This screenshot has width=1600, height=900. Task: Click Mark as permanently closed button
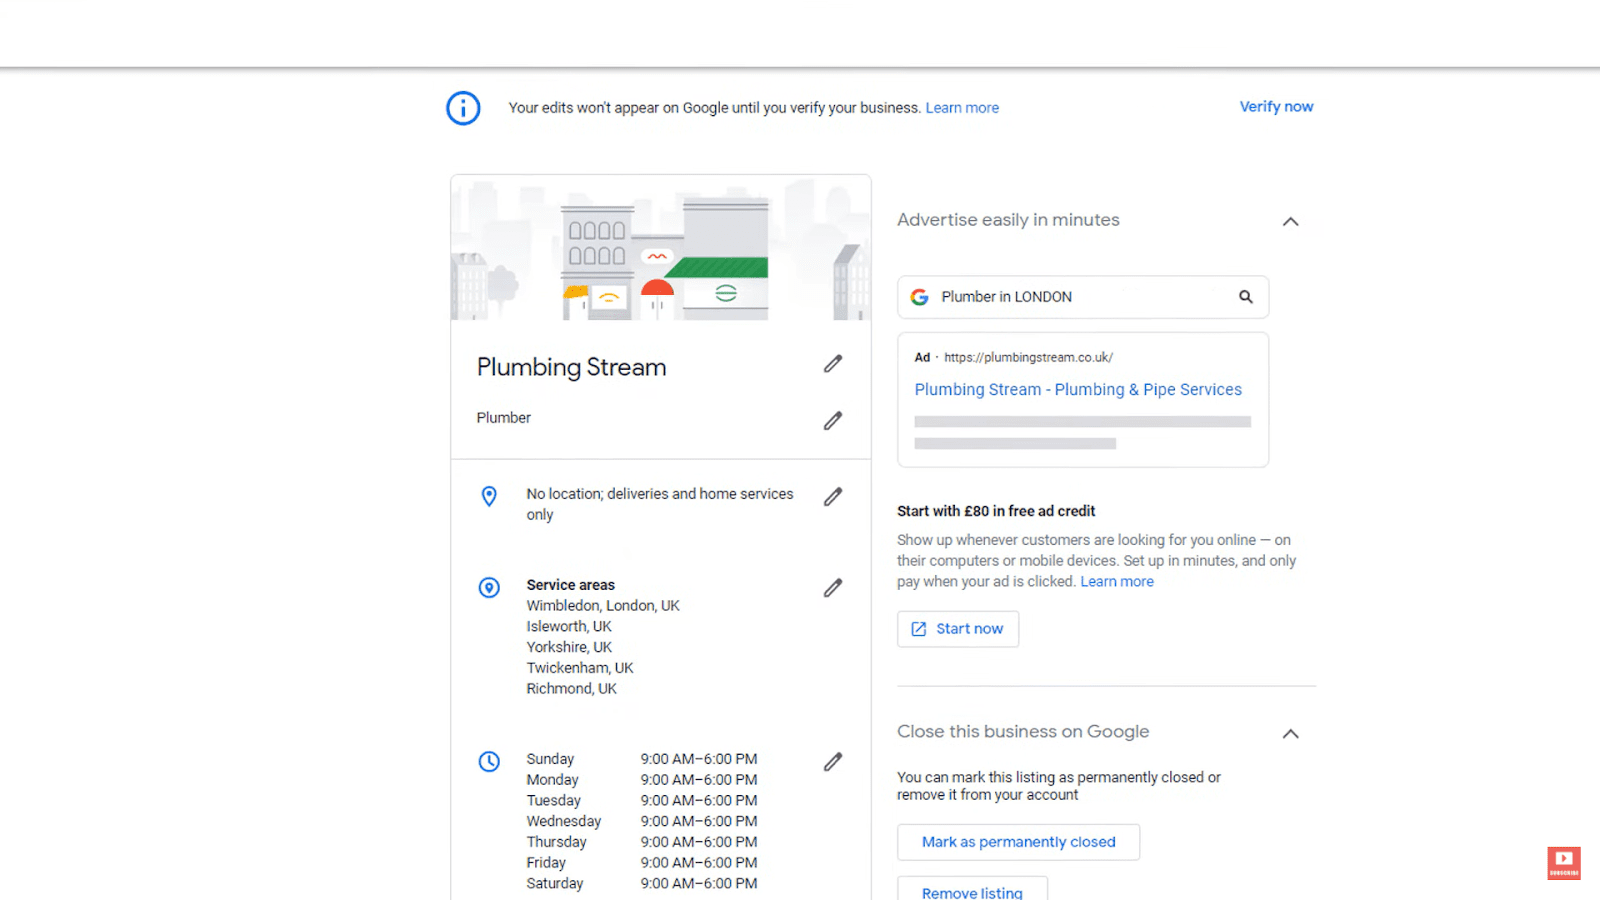tap(1018, 842)
